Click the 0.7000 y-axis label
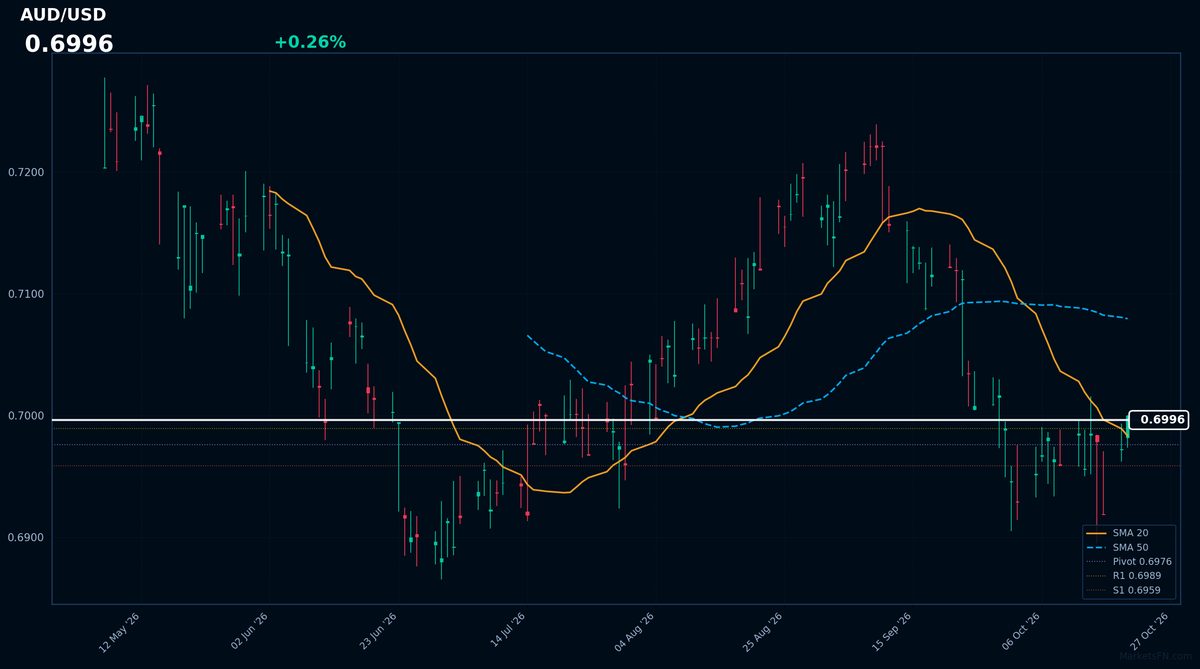Viewport: 1200px width, 669px height. [26, 416]
